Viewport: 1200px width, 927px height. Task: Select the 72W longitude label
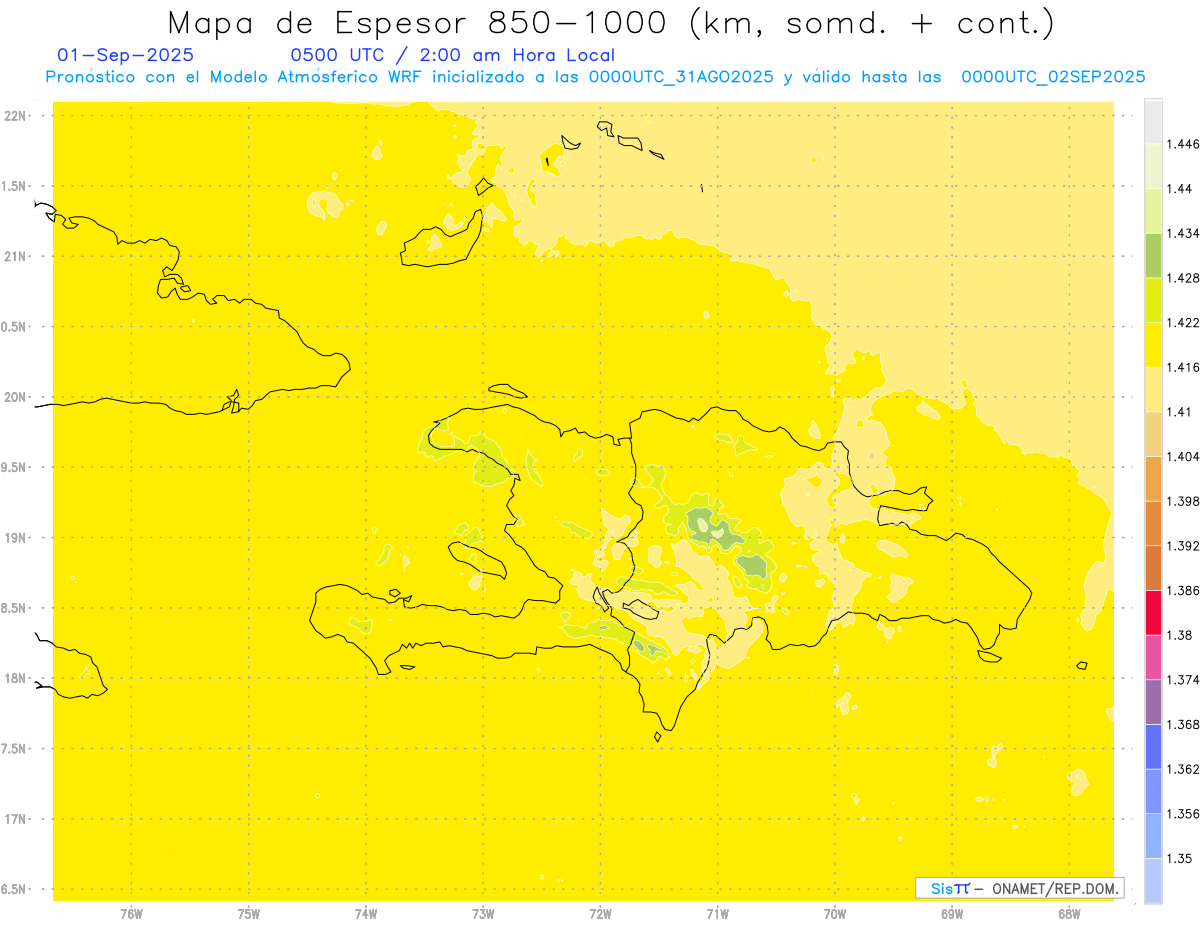[600, 913]
